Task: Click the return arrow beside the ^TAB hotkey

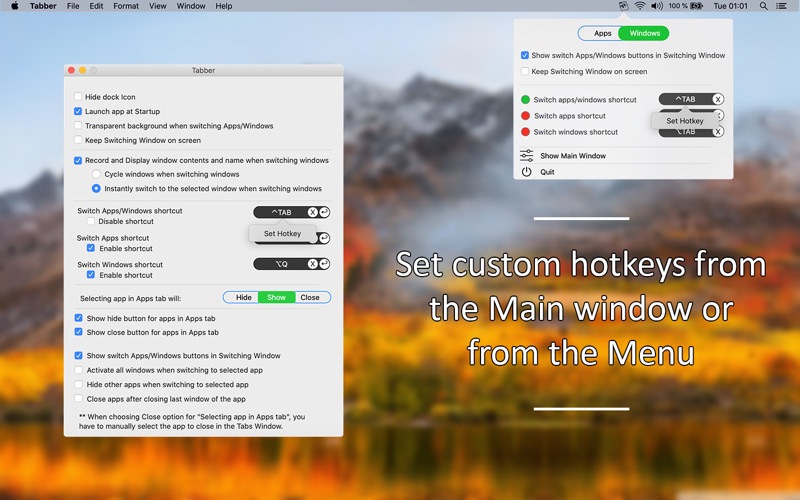Action: [324, 212]
